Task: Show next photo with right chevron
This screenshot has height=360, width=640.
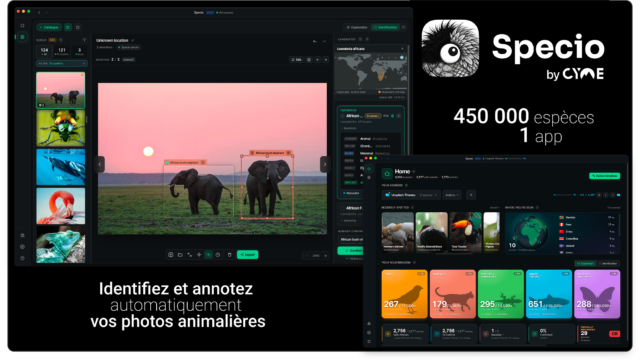Action: (x=325, y=164)
